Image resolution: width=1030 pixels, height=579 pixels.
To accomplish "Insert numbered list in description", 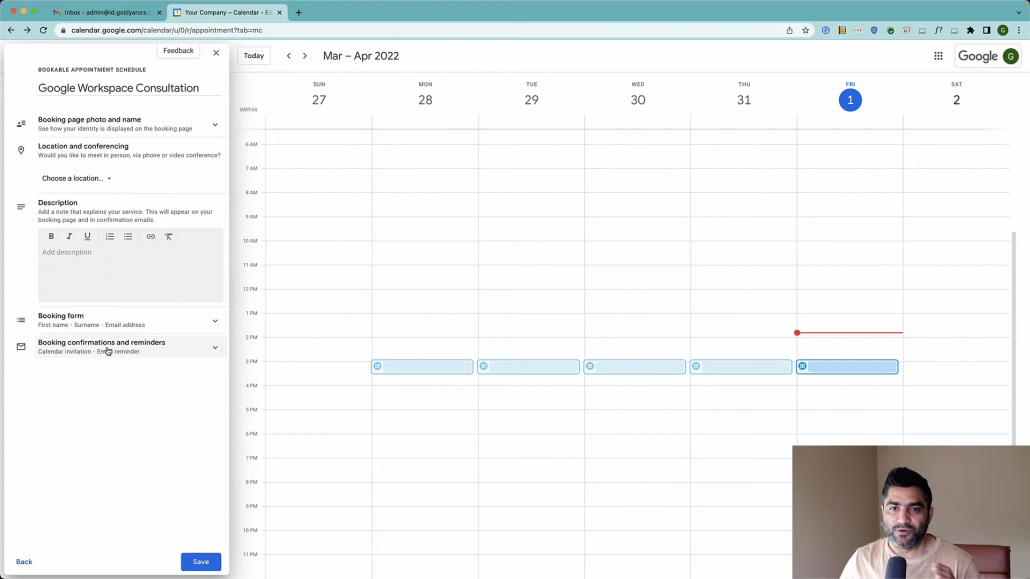I will pyautogui.click(x=110, y=237).
